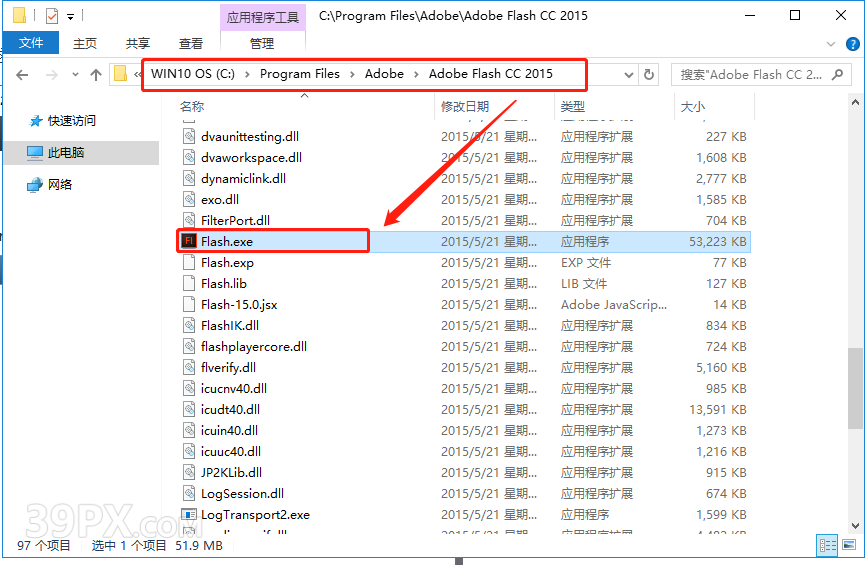Open the recent locations dropdown arrow
The width and height of the screenshot is (866, 565).
pyautogui.click(x=75, y=75)
